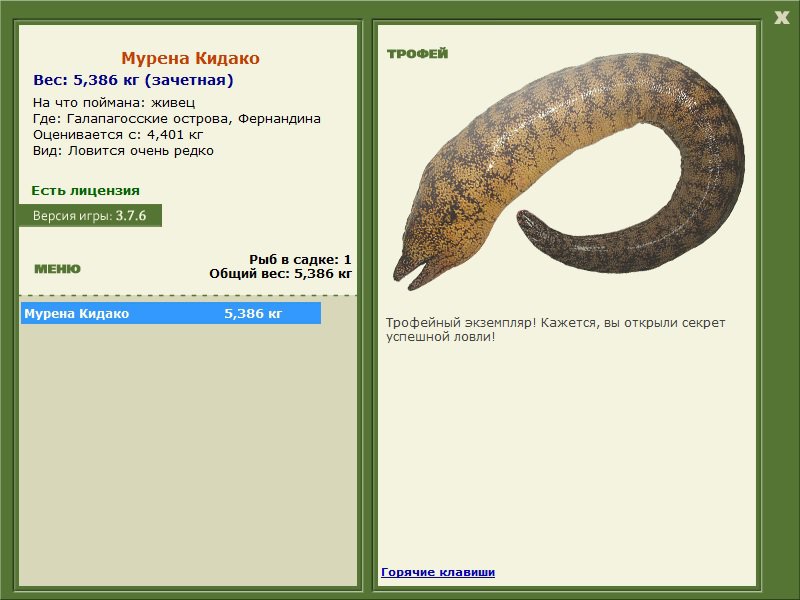Click the orange Мурена Кидако title
This screenshot has width=800, height=600.
pyautogui.click(x=190, y=58)
